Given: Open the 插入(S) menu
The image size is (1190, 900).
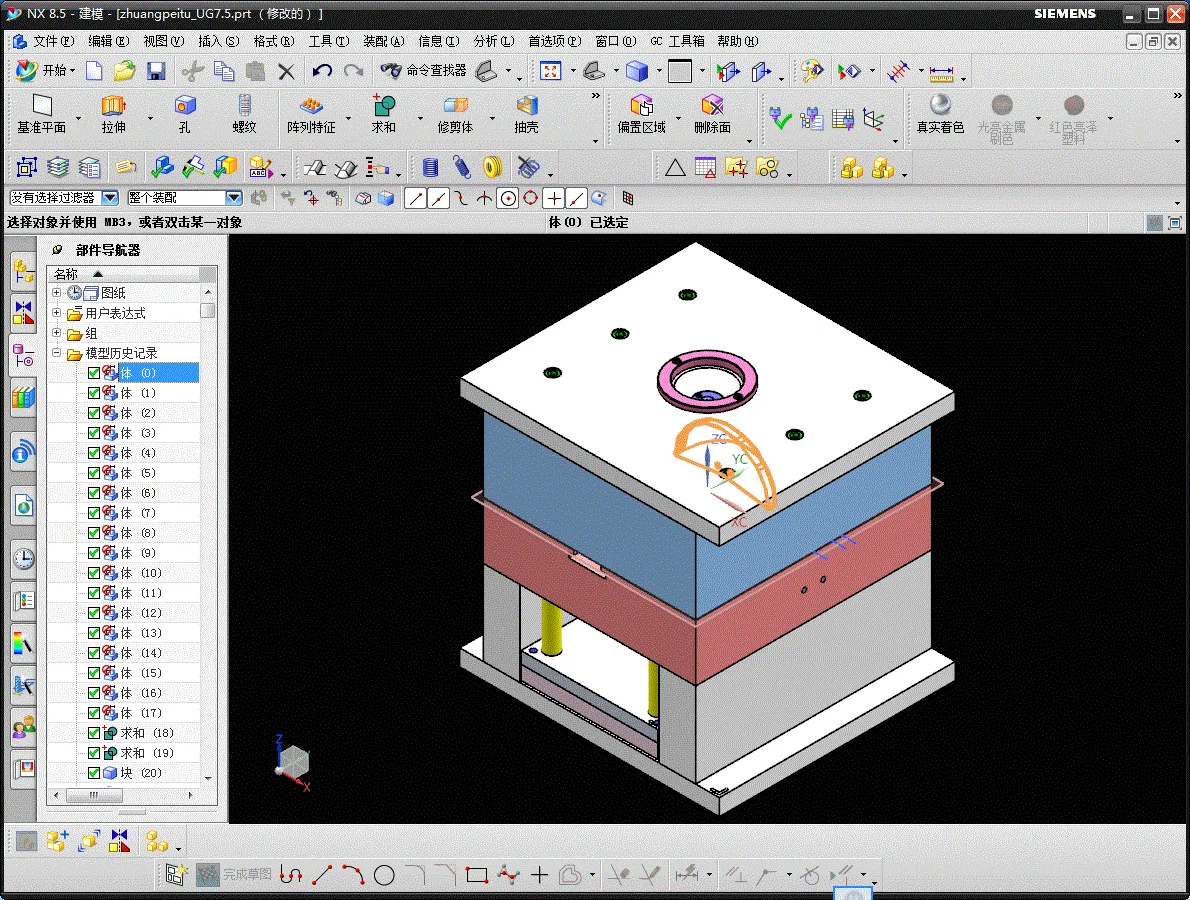Looking at the screenshot, I should [x=219, y=41].
